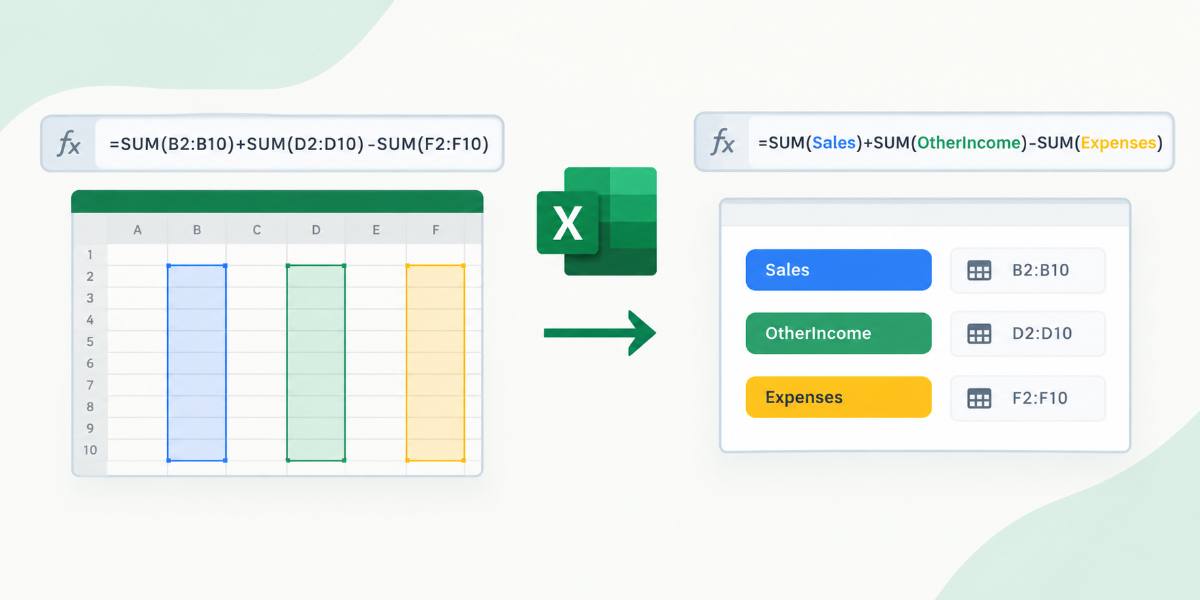Click the D2:D10 range reference field
The image size is (1200, 600).
(1028, 334)
